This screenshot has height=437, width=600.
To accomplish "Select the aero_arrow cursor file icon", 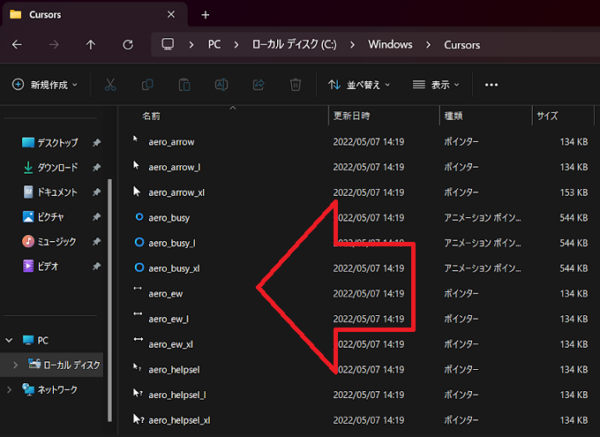I will (x=135, y=139).
